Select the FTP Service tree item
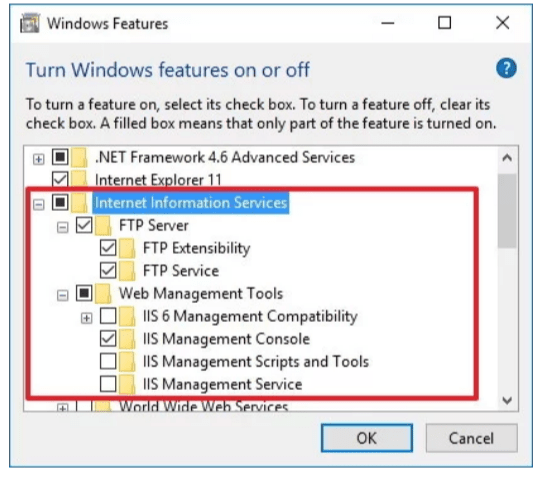 pyautogui.click(x=180, y=271)
